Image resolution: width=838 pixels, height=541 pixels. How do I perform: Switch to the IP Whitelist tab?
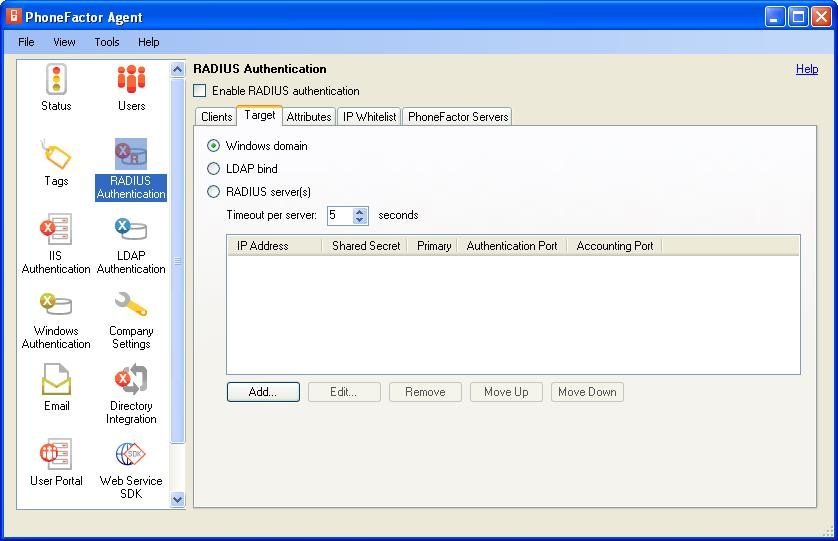point(369,117)
